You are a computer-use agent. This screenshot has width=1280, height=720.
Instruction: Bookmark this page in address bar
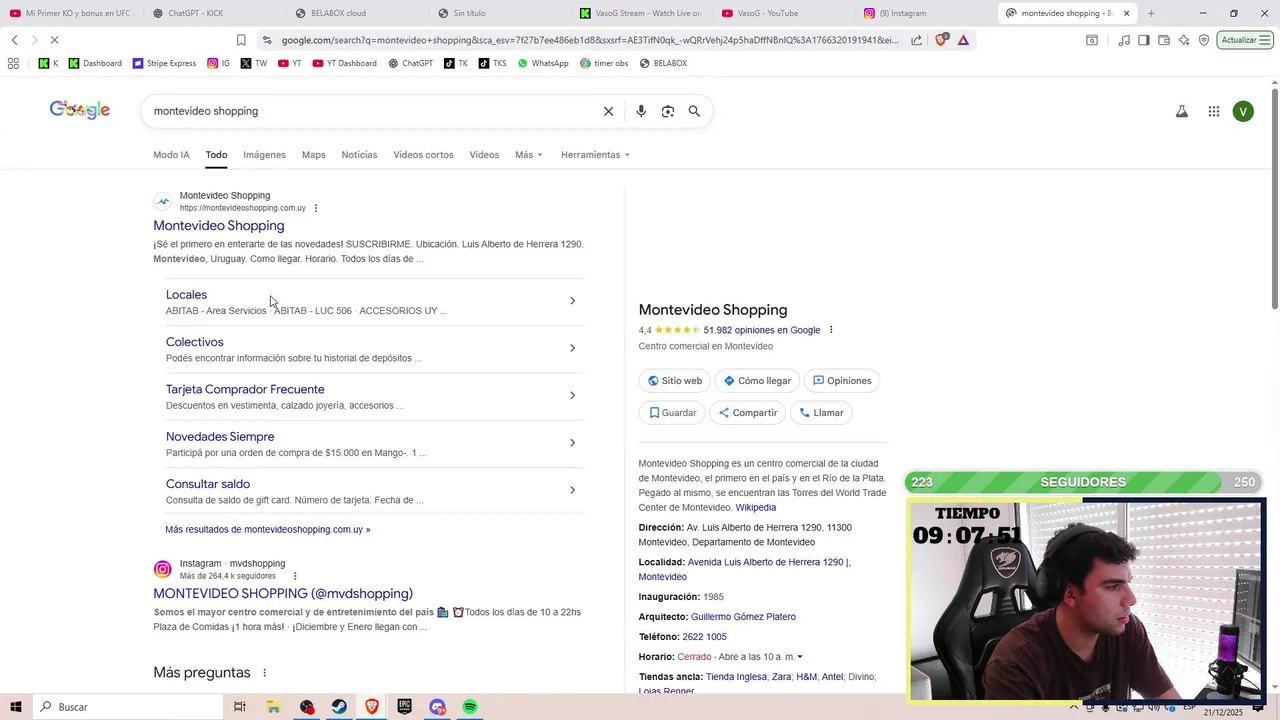pyautogui.click(x=241, y=40)
